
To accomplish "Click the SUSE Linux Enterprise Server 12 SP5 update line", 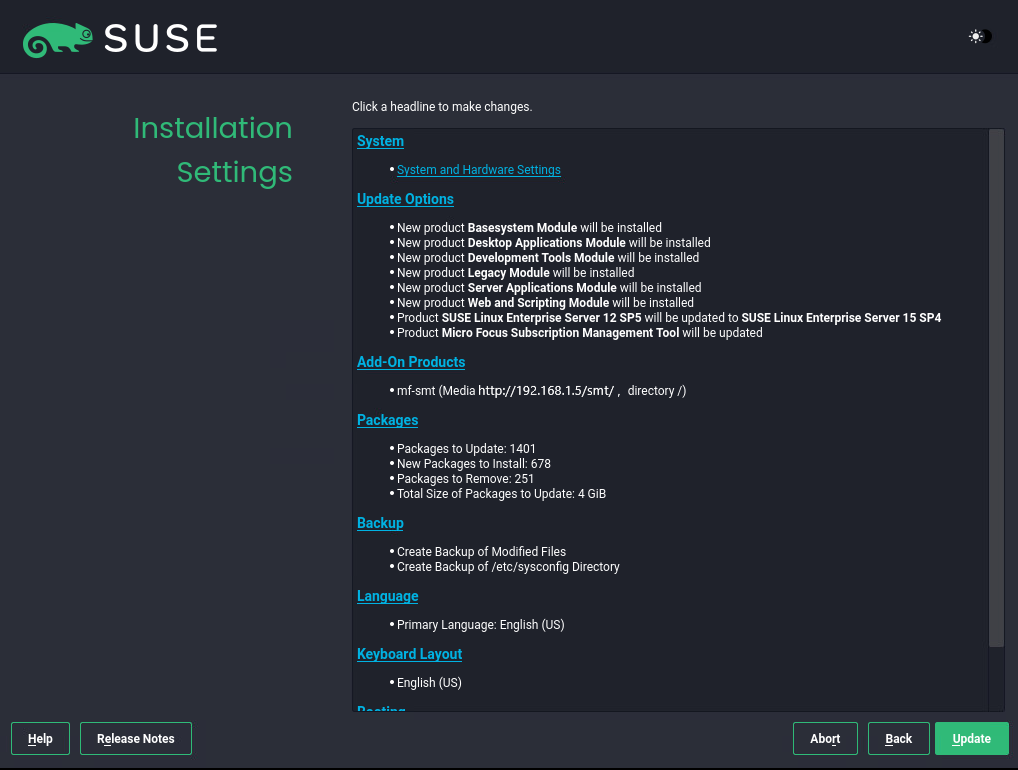I will tap(669, 317).
